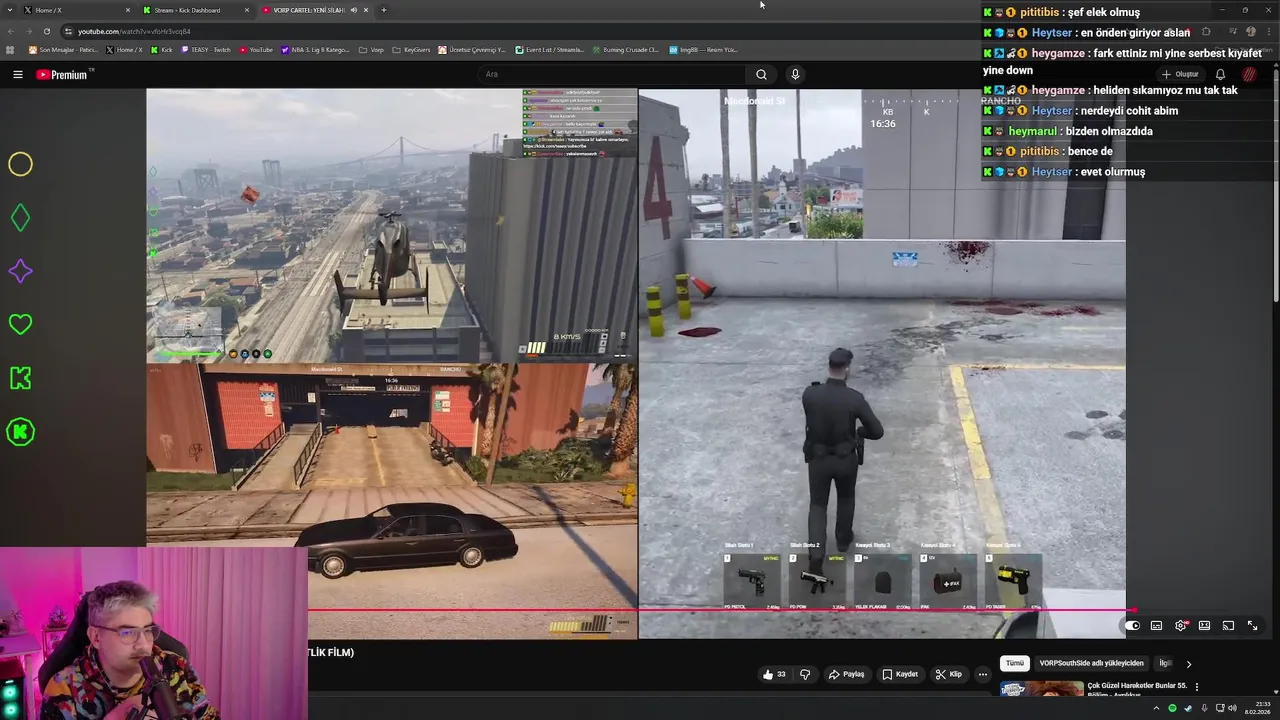Start voice search with the microphone icon
1280x720 pixels.
coord(795,74)
